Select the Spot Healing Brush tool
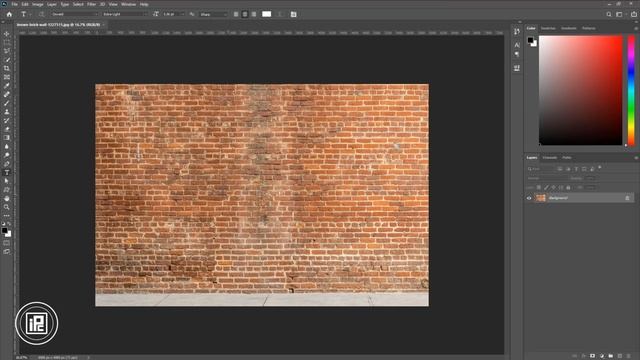 click(x=7, y=94)
